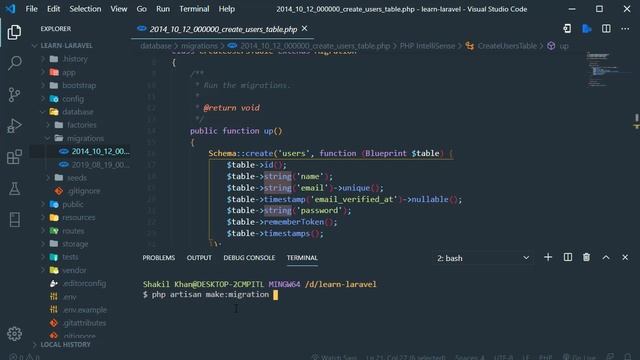Viewport: 640px width, 360px height.
Task: Select the TERMINAL panel tab
Action: (x=302, y=258)
